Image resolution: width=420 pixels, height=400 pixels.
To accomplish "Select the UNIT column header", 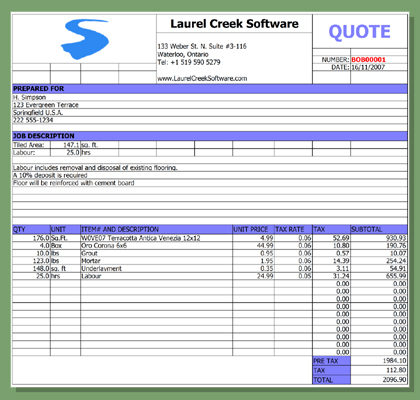I will [65, 229].
